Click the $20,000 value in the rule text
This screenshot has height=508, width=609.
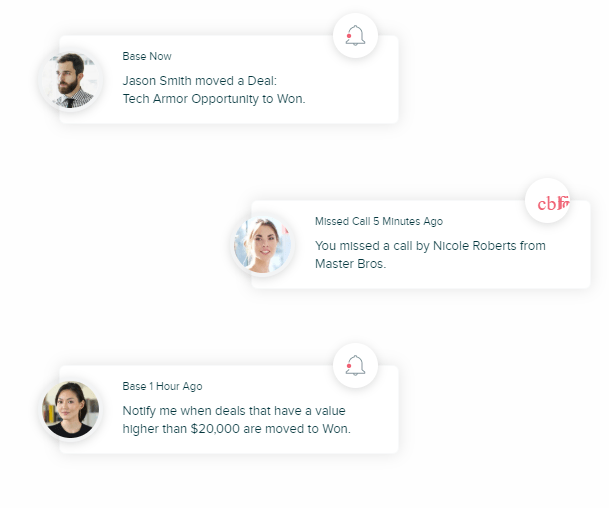215,429
